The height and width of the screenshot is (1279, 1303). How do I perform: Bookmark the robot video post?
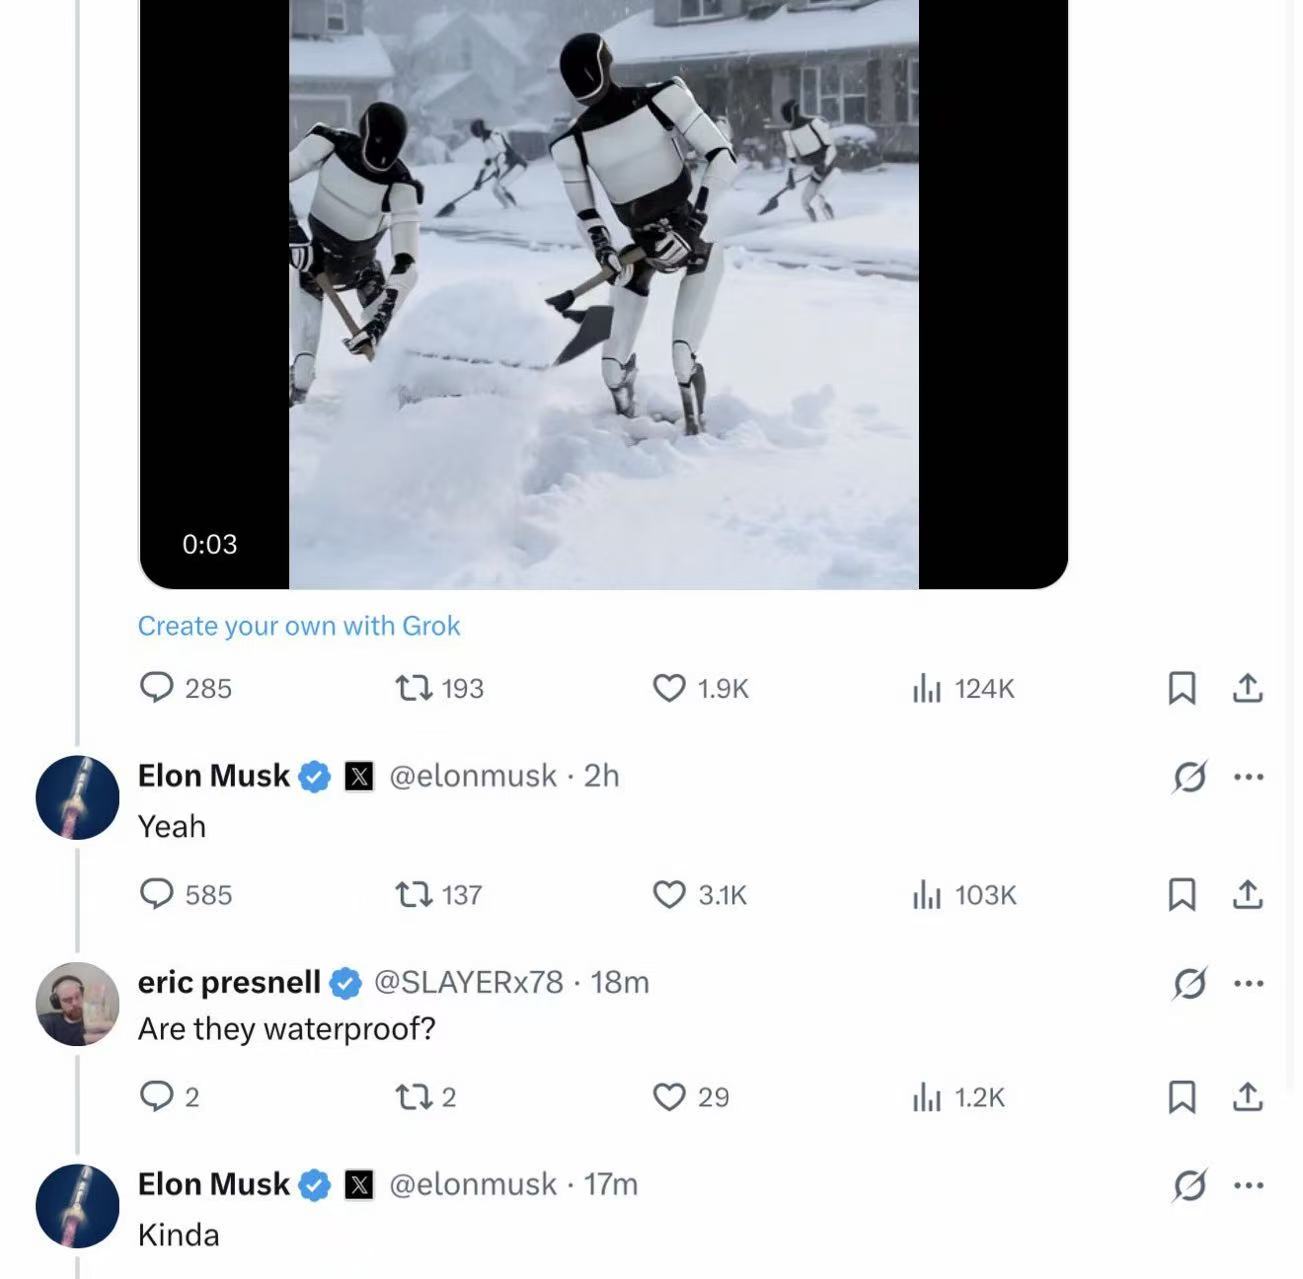coord(1182,688)
